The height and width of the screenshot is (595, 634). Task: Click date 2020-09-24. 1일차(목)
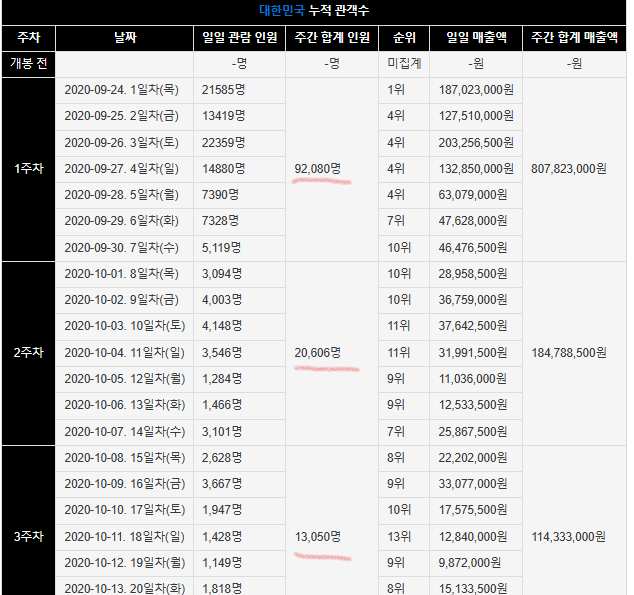(x=121, y=90)
